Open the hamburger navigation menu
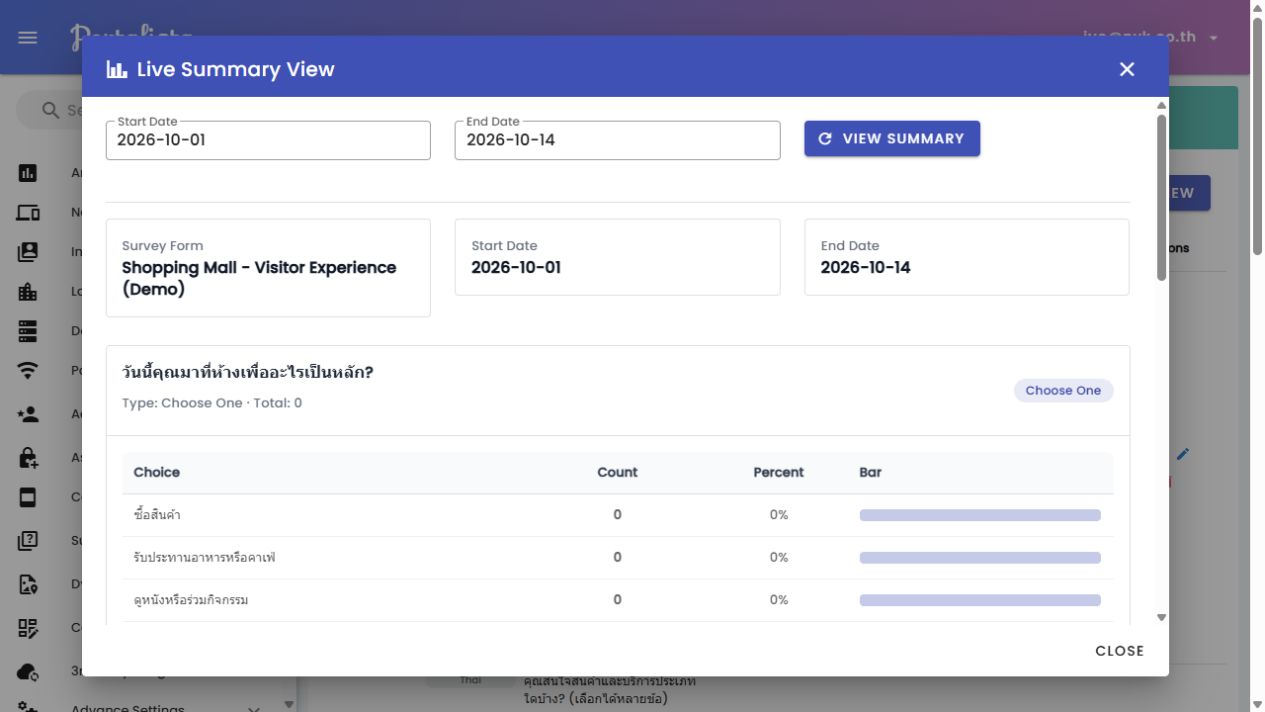The width and height of the screenshot is (1265, 712). tap(28, 37)
